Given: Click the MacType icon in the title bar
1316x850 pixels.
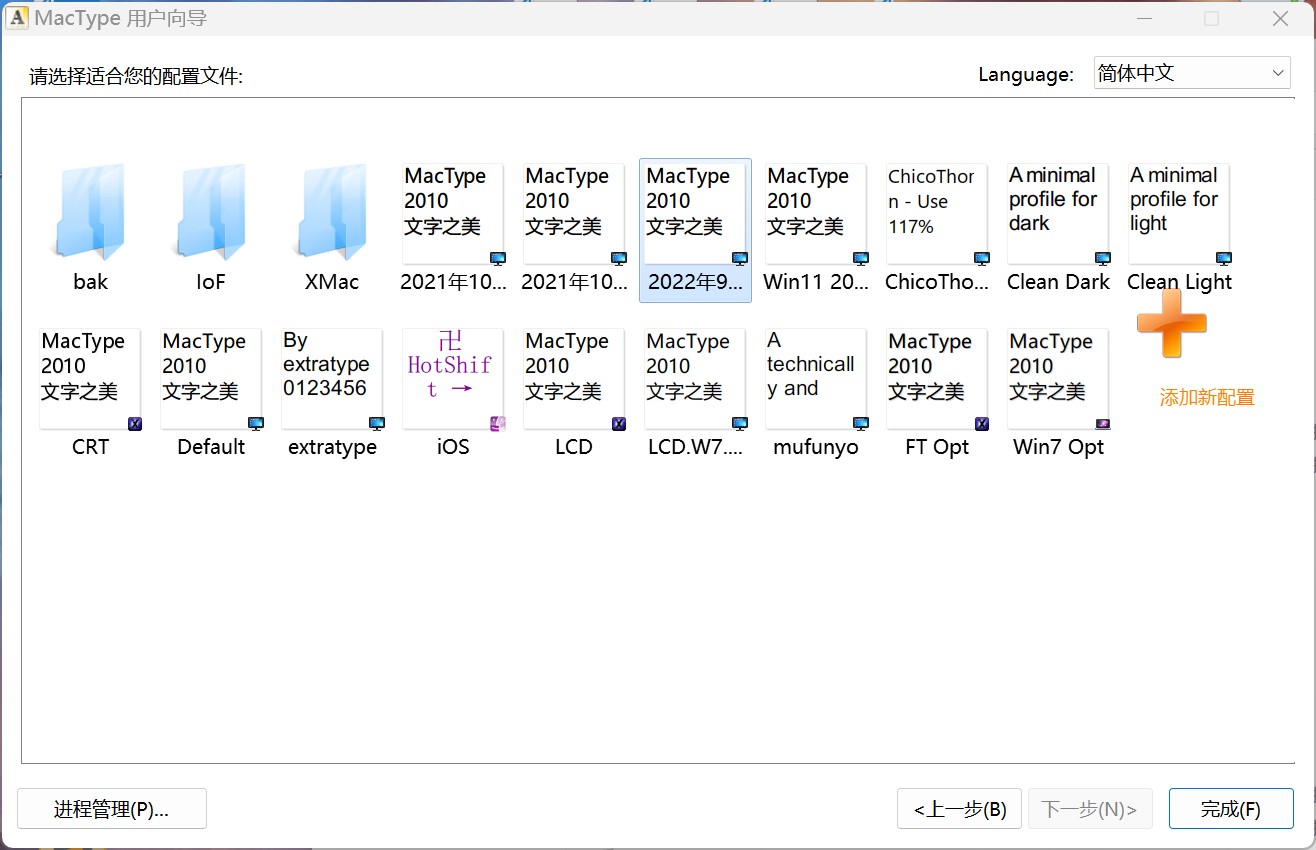Looking at the screenshot, I should (x=17, y=18).
